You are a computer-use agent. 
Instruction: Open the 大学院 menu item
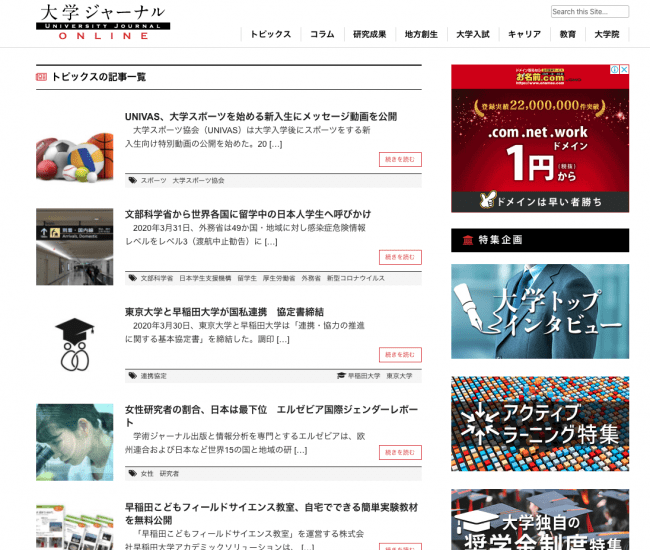pyautogui.click(x=606, y=34)
